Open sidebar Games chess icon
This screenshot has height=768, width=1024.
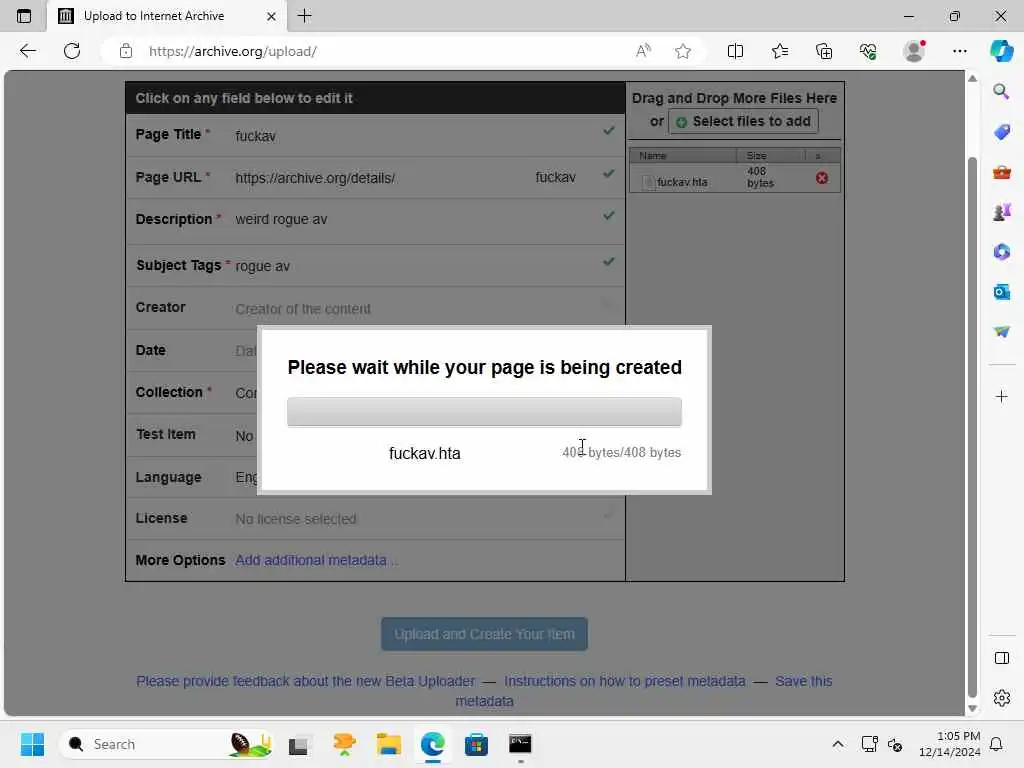[x=1001, y=212]
